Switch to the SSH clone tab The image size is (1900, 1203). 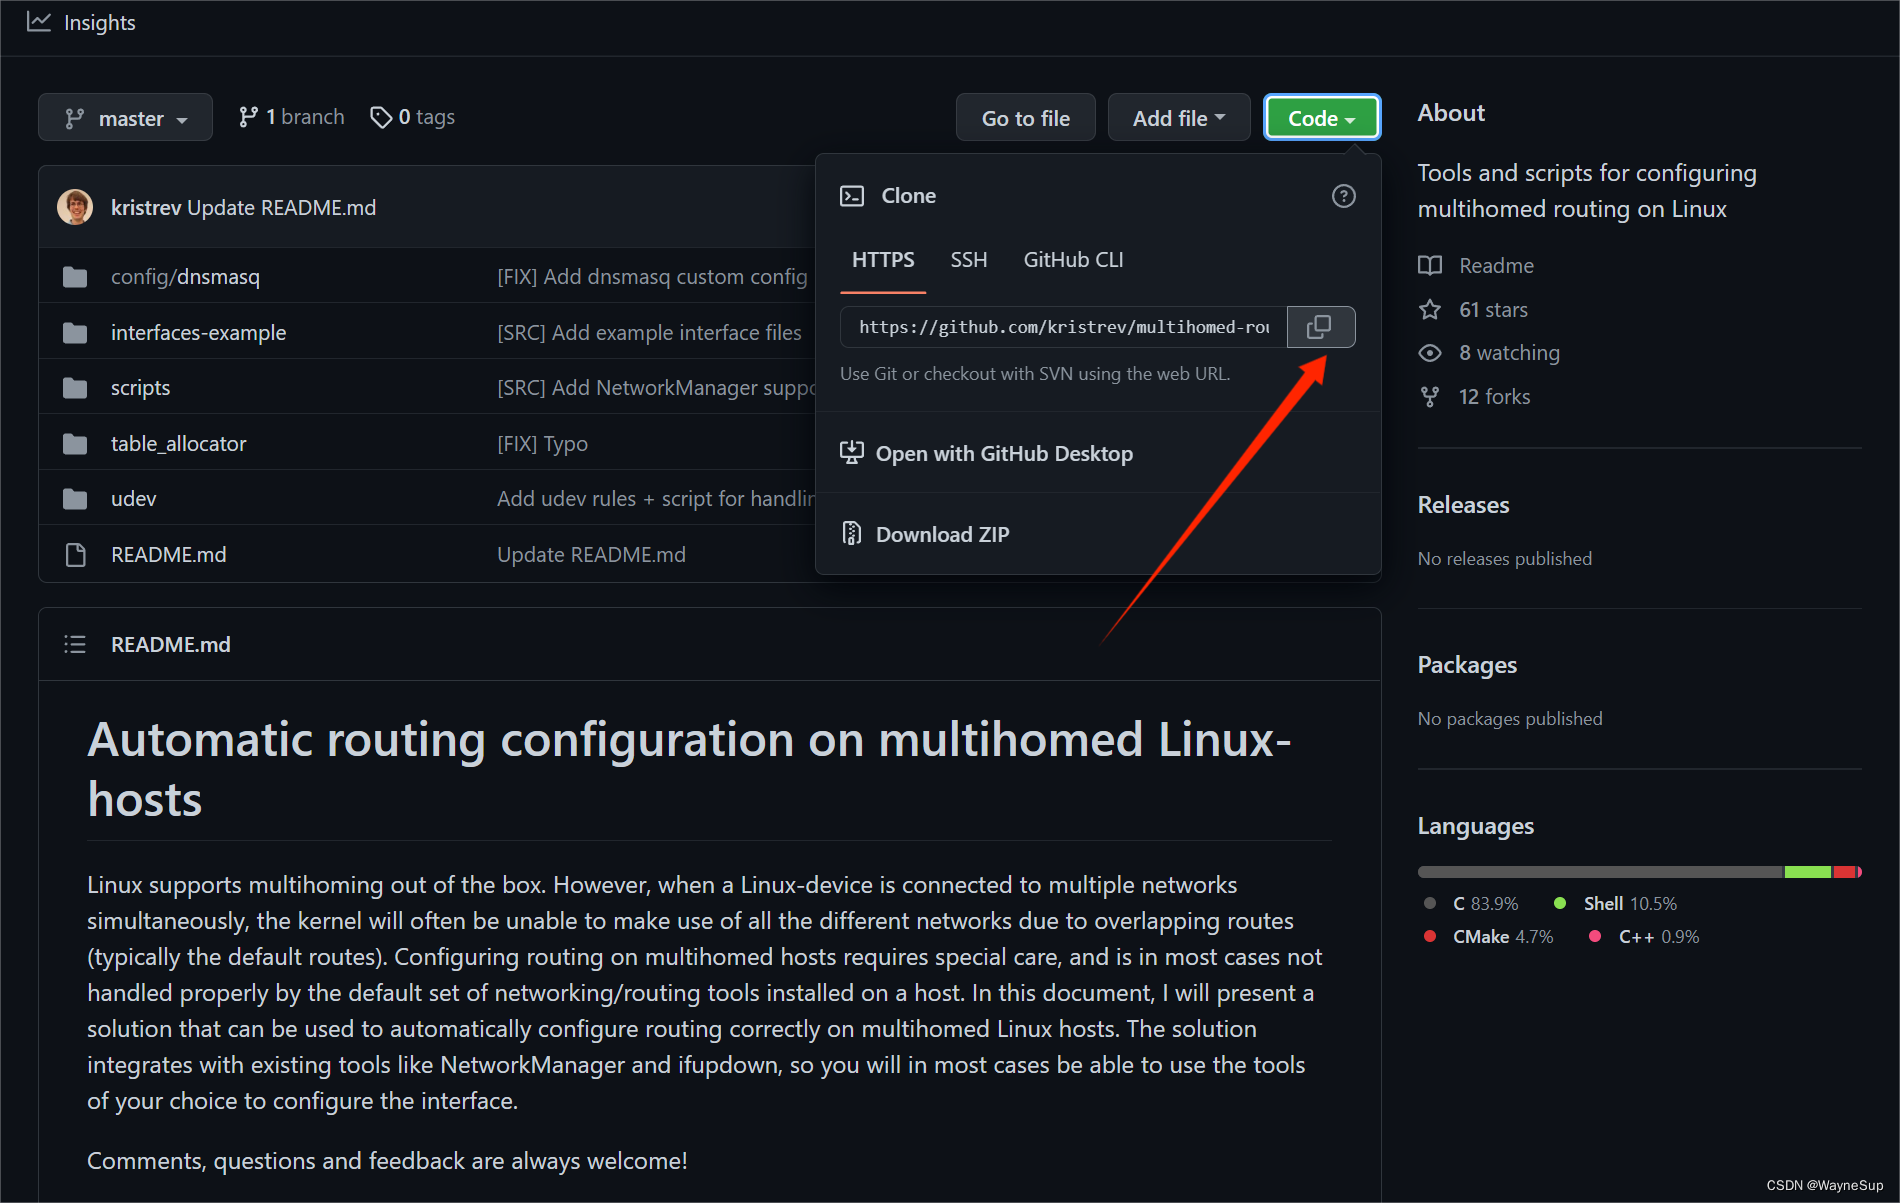pos(967,259)
